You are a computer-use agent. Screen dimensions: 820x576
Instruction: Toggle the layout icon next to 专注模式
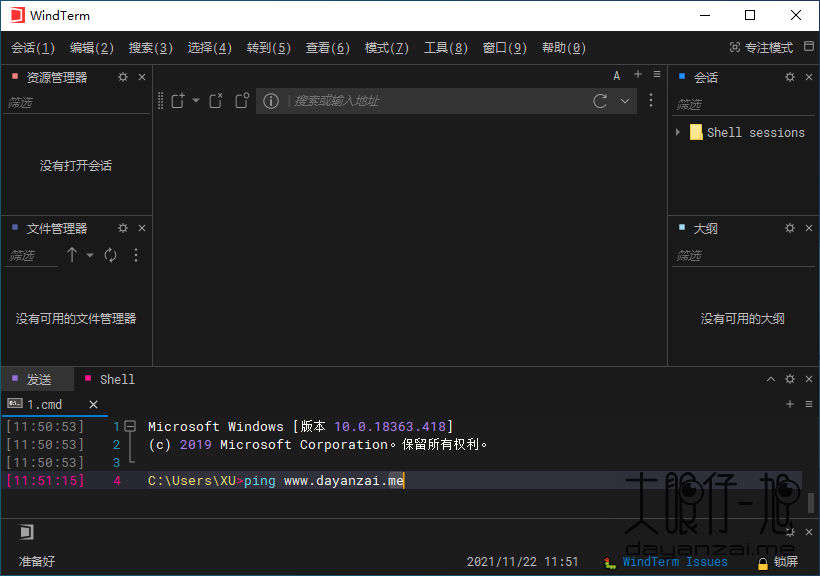(x=808, y=46)
